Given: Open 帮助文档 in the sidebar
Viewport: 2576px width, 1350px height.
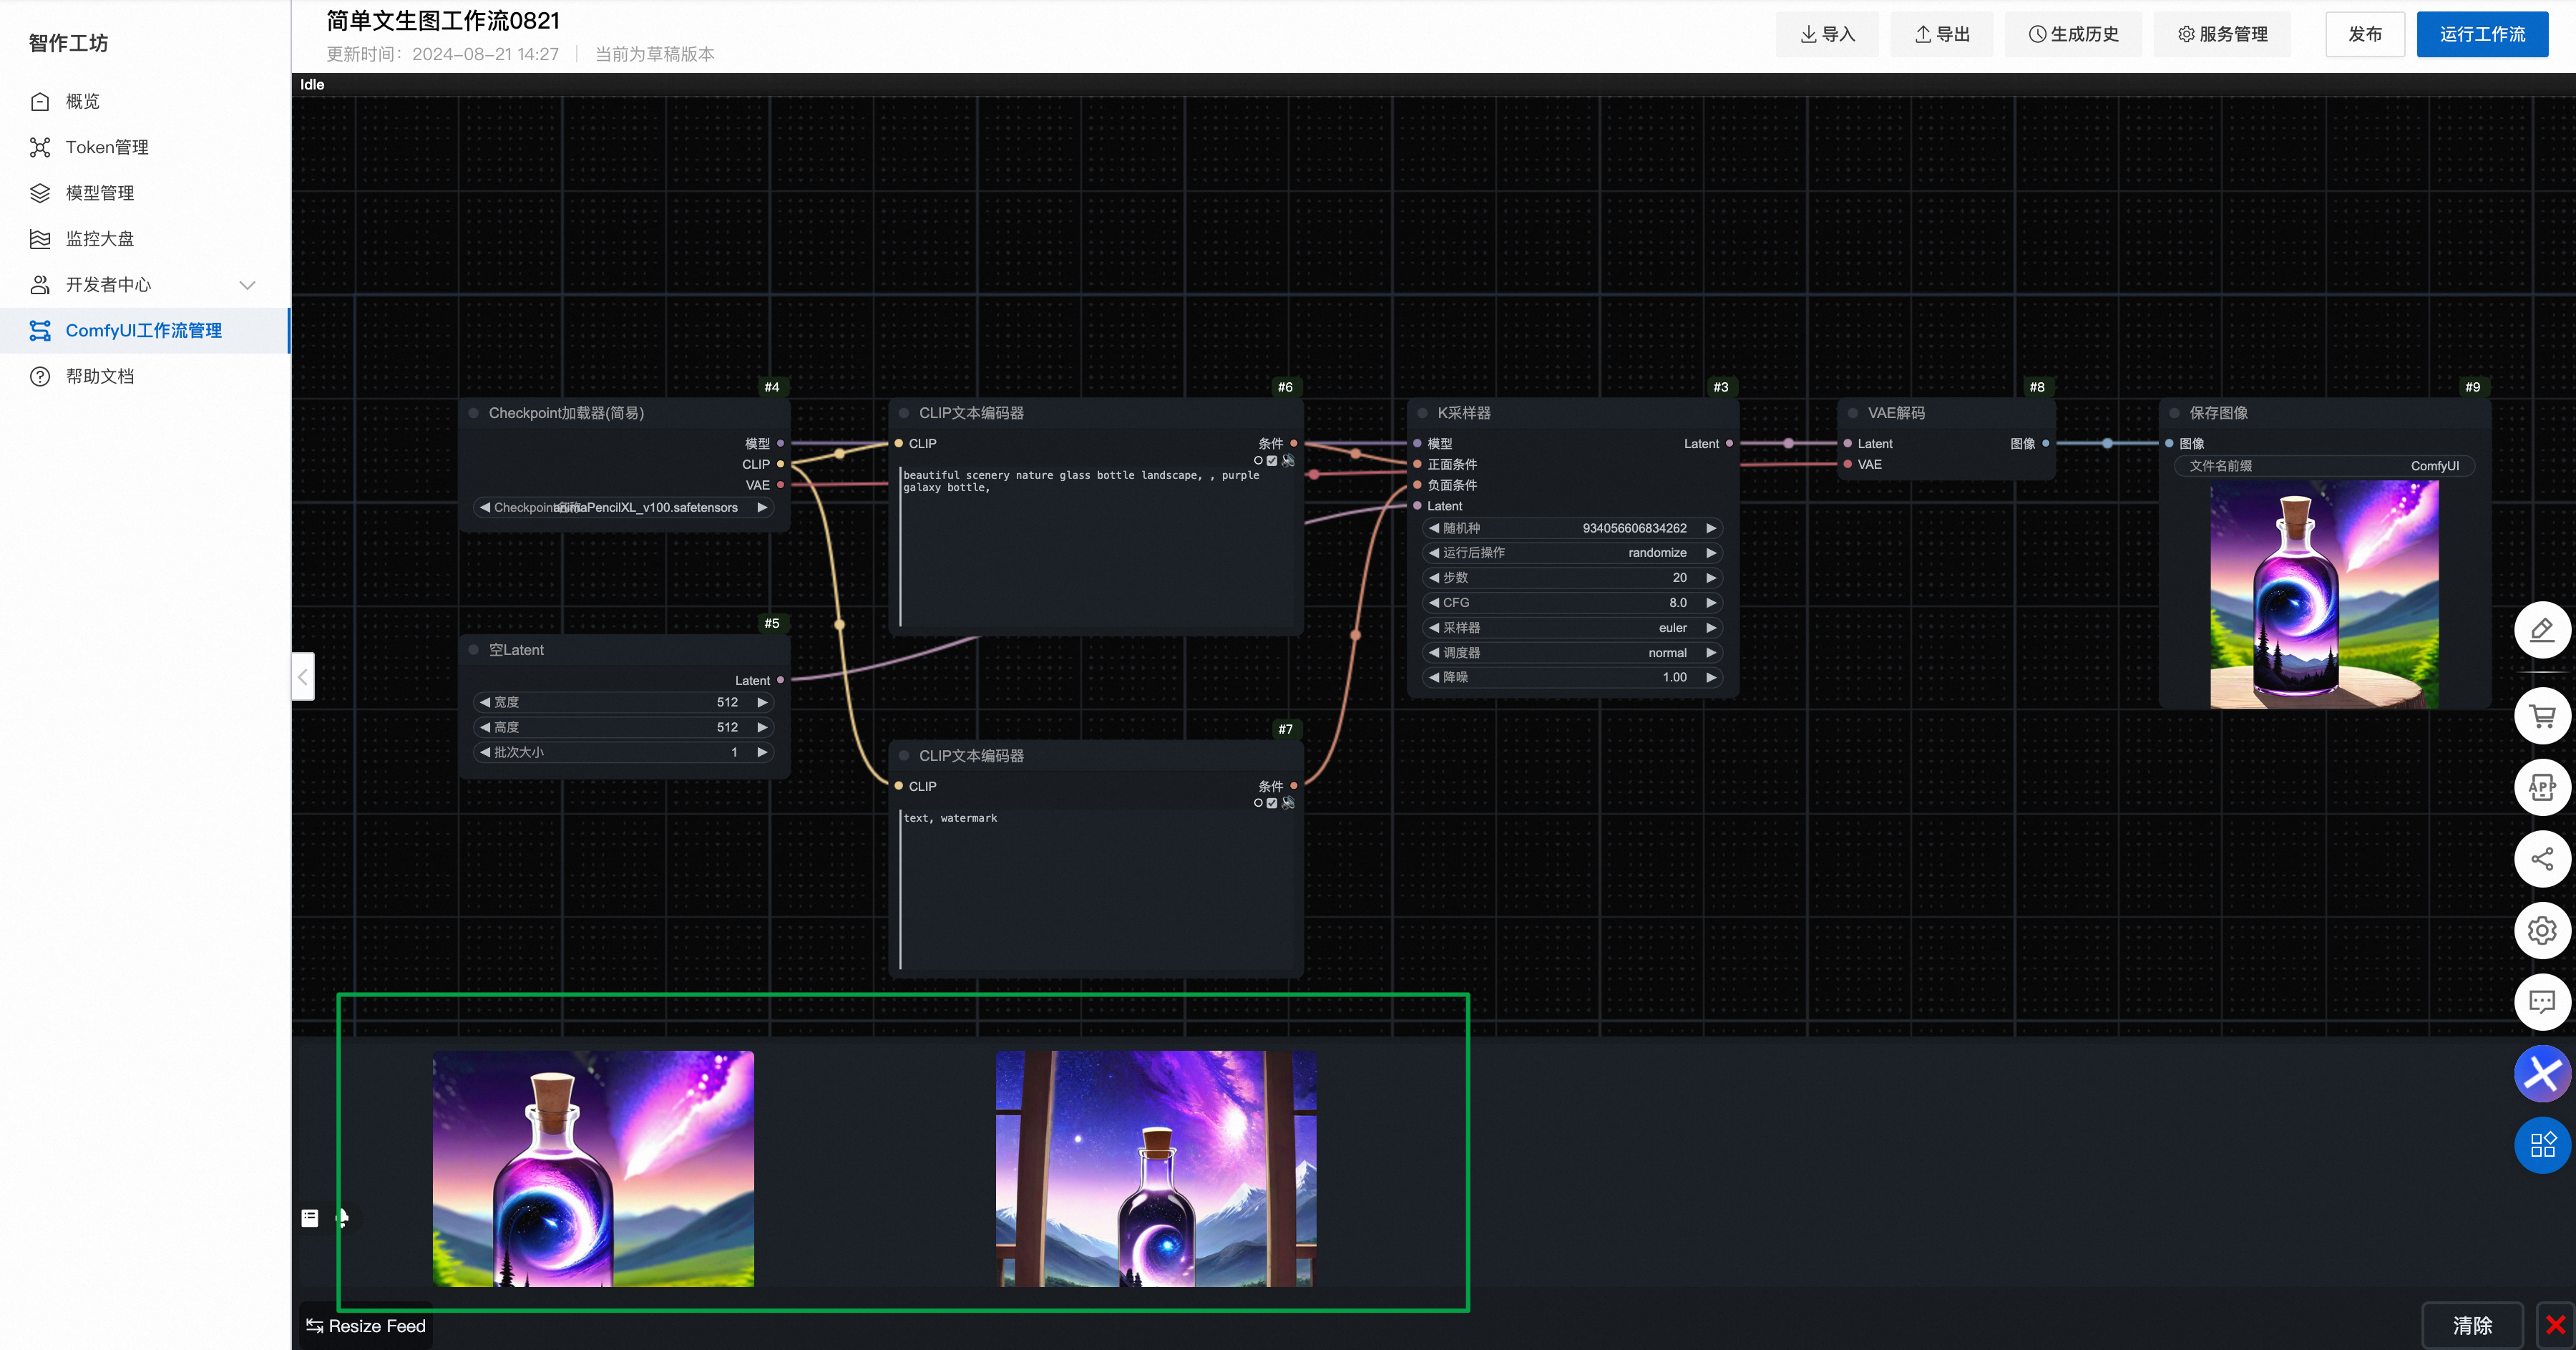Looking at the screenshot, I should (145, 376).
